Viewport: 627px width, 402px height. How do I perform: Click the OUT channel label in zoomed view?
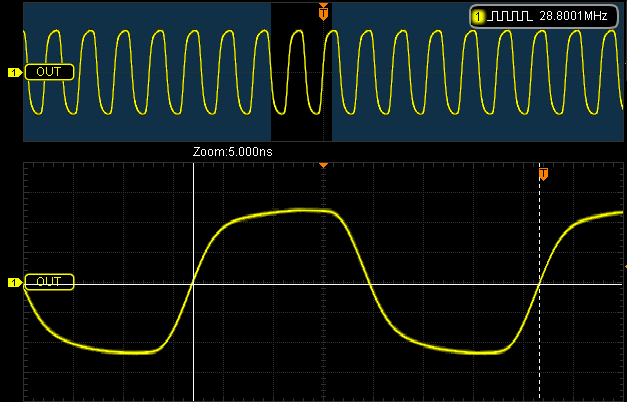point(49,282)
